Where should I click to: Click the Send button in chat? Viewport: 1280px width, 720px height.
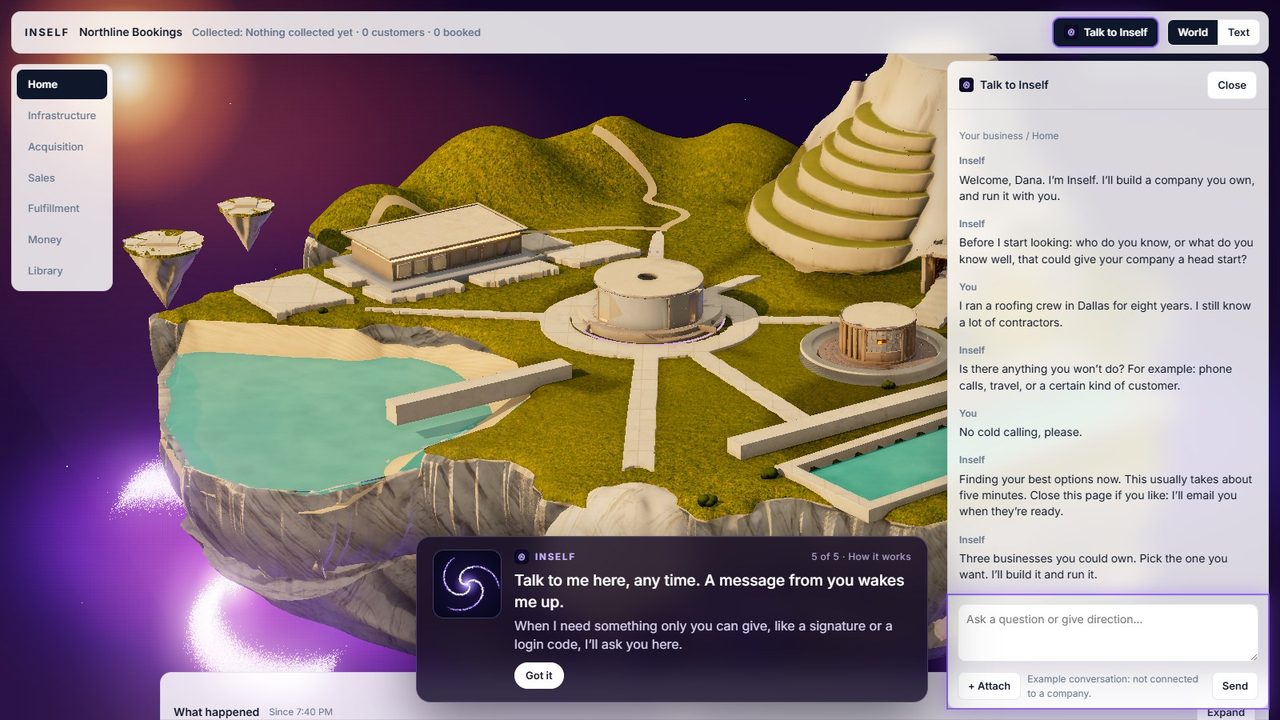pyautogui.click(x=1235, y=686)
